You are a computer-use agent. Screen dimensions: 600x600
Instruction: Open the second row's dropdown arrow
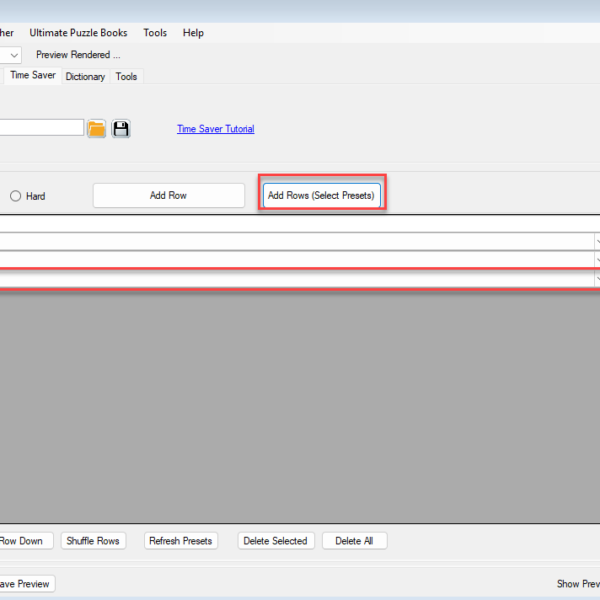click(x=596, y=260)
